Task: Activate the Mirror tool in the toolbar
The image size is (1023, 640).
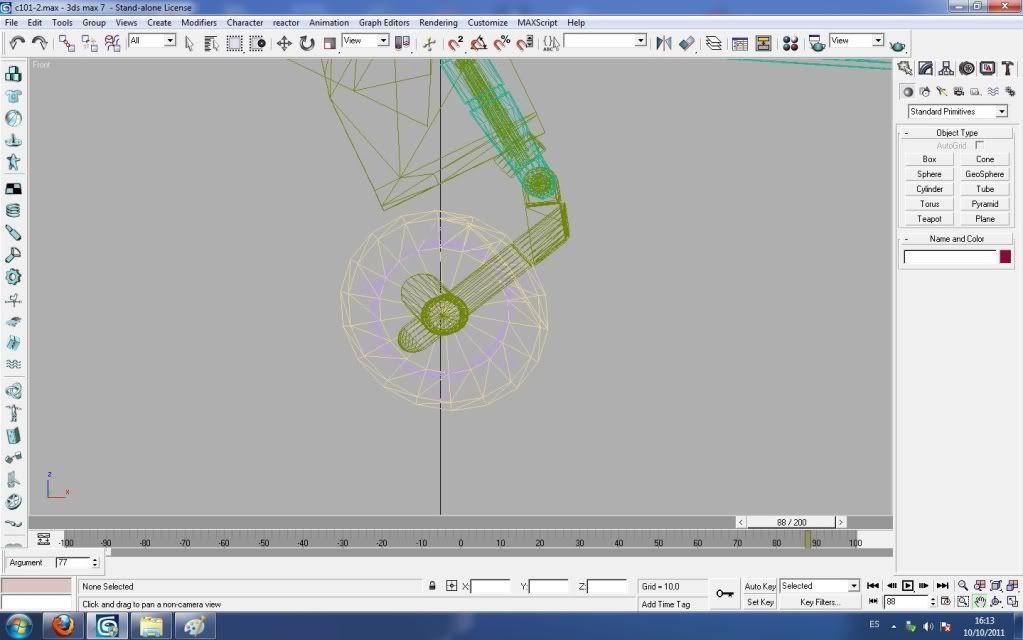Action: point(663,43)
